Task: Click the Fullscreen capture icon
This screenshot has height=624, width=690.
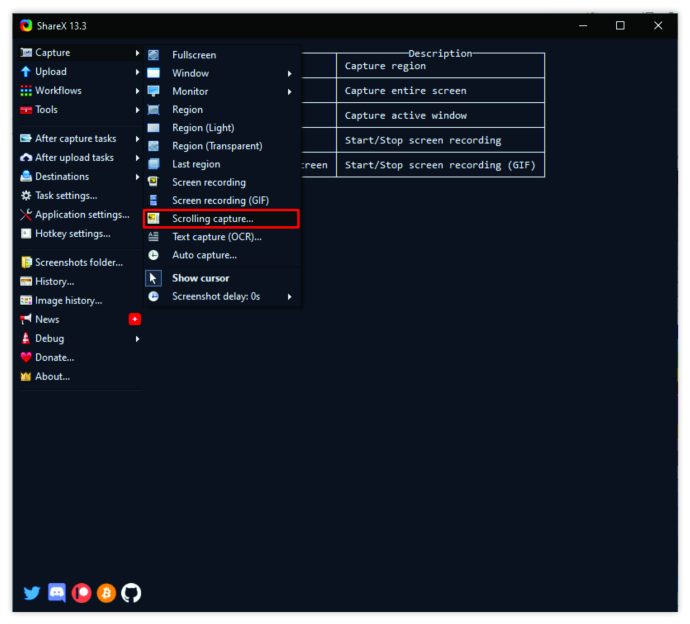Action: 153,55
